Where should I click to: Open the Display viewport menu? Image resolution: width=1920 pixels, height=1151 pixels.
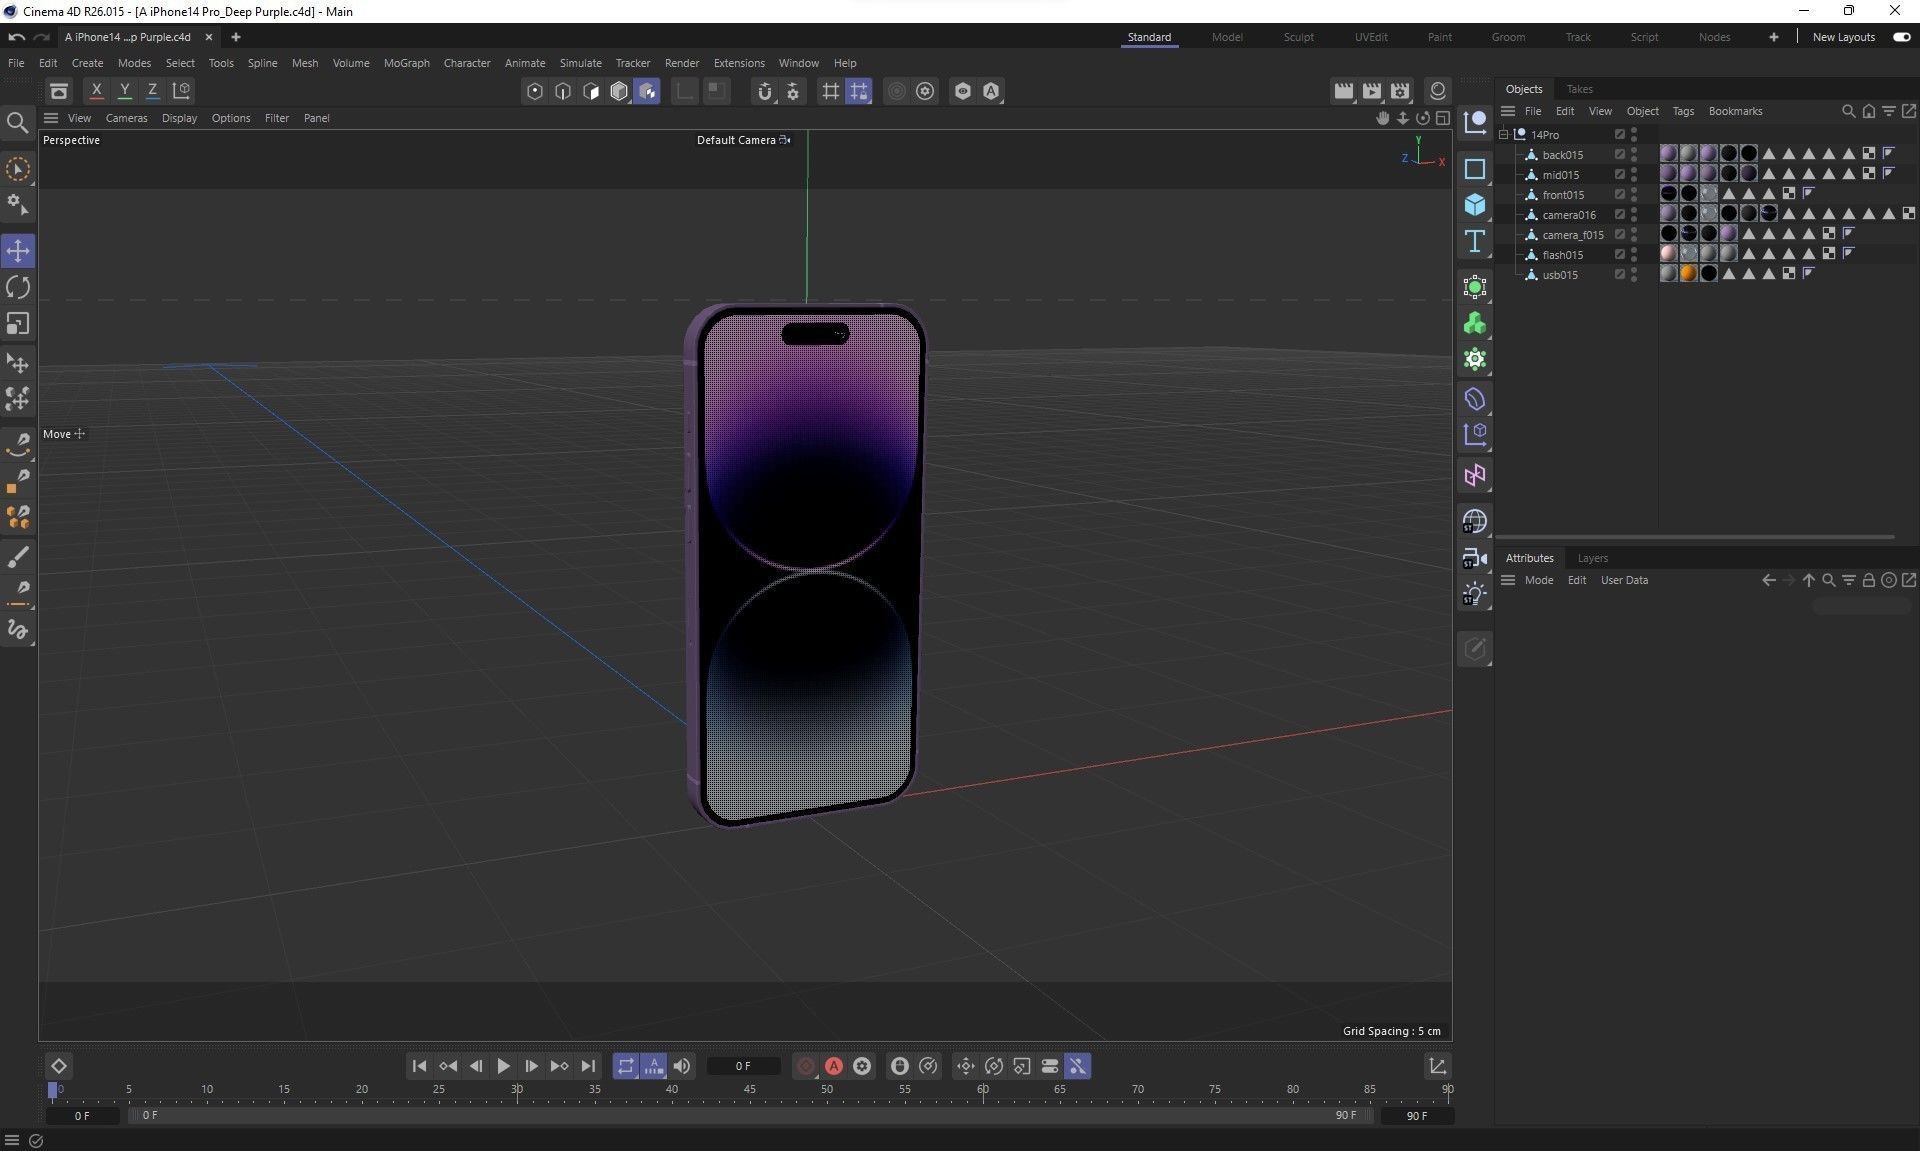click(179, 118)
